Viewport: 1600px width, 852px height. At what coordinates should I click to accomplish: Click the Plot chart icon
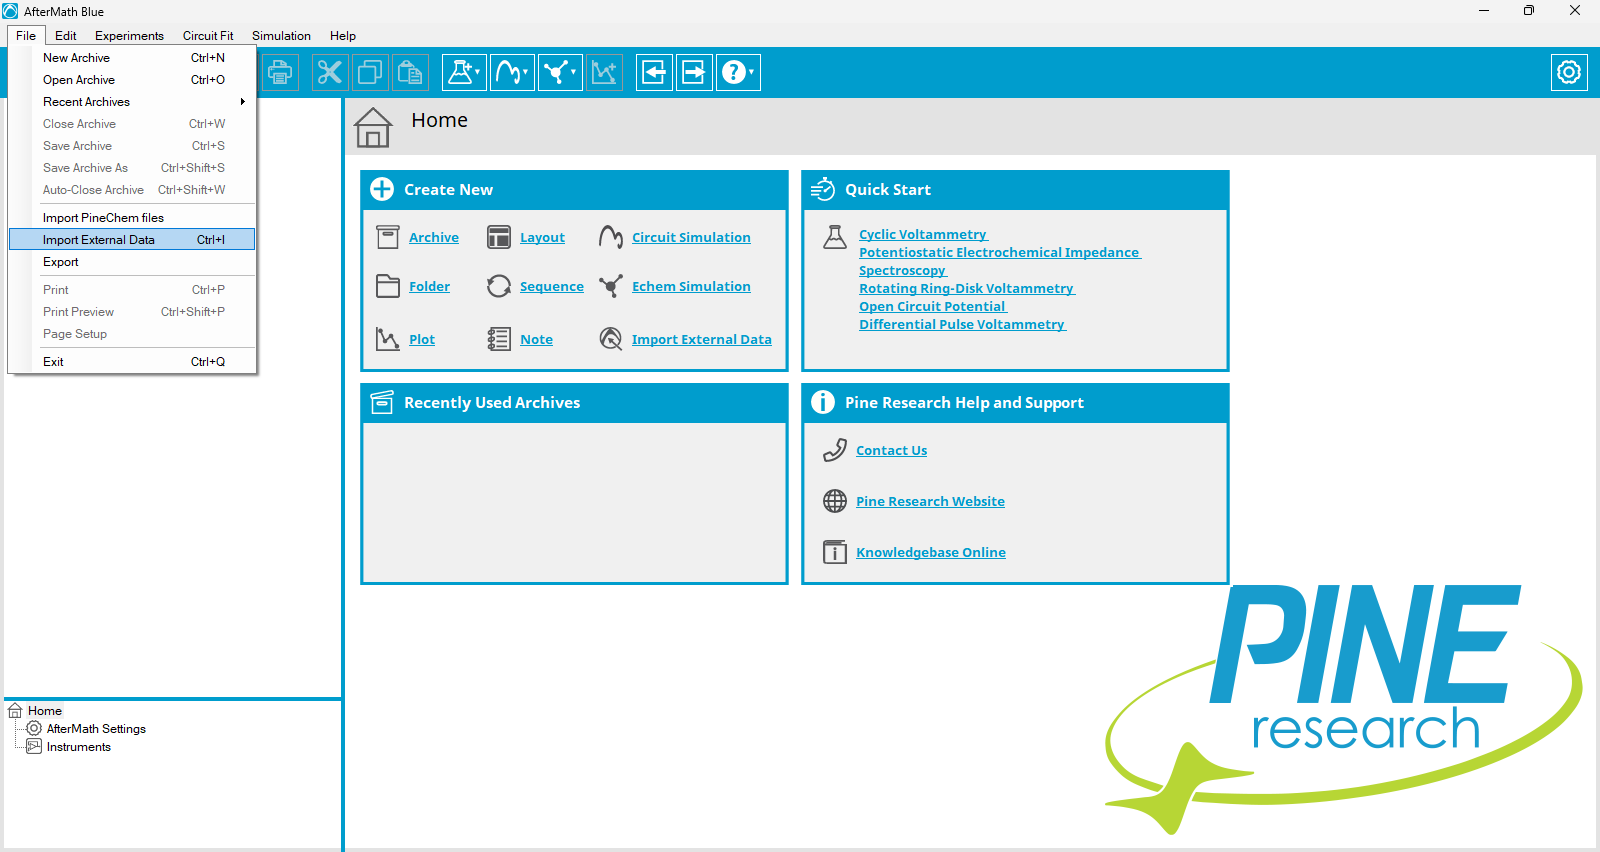(388, 339)
